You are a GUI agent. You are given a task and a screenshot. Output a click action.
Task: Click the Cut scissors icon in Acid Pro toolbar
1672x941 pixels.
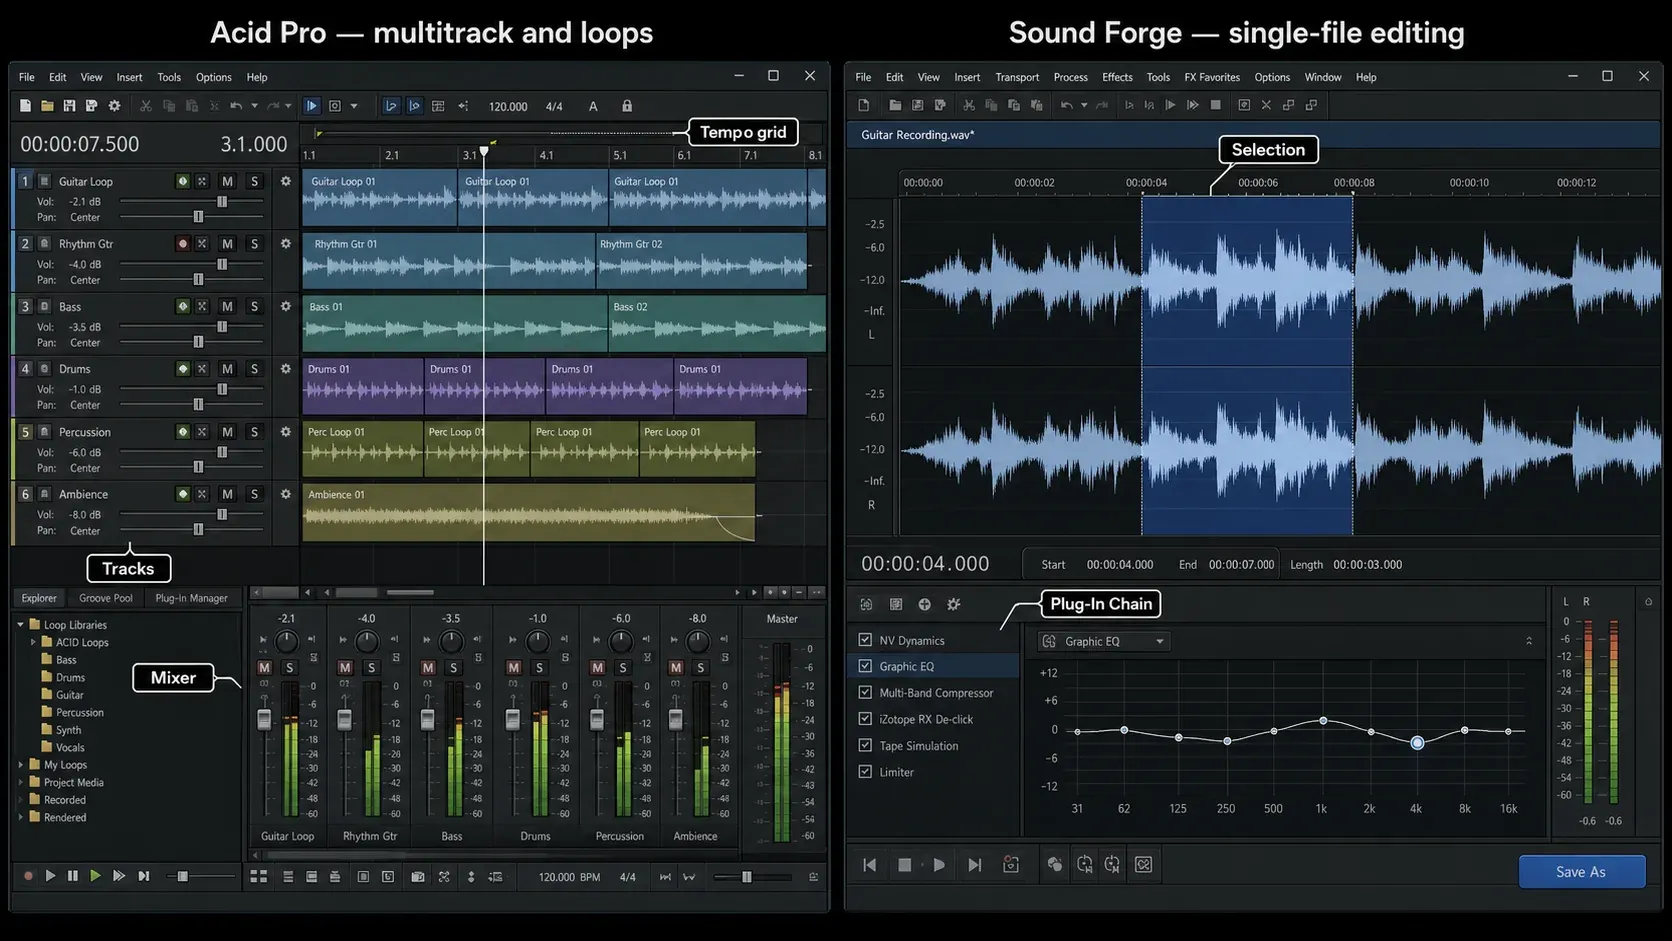(145, 106)
